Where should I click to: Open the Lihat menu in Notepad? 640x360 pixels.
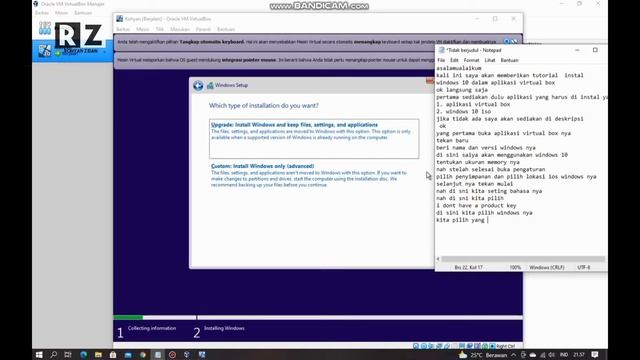tap(490, 60)
